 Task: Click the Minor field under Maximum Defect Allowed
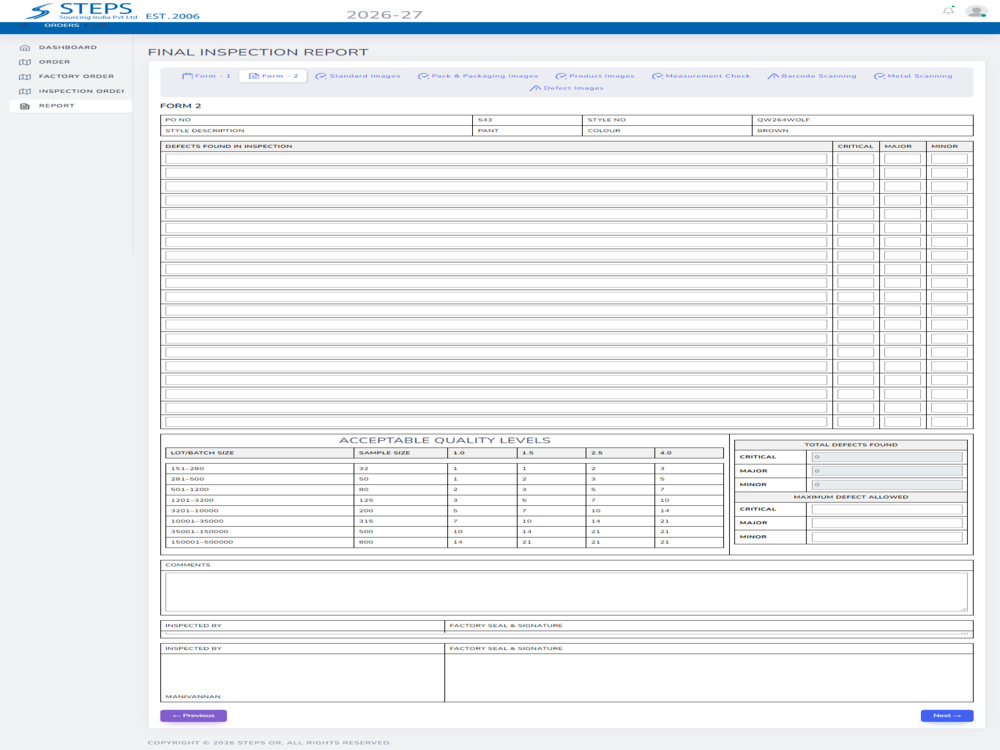coord(887,537)
